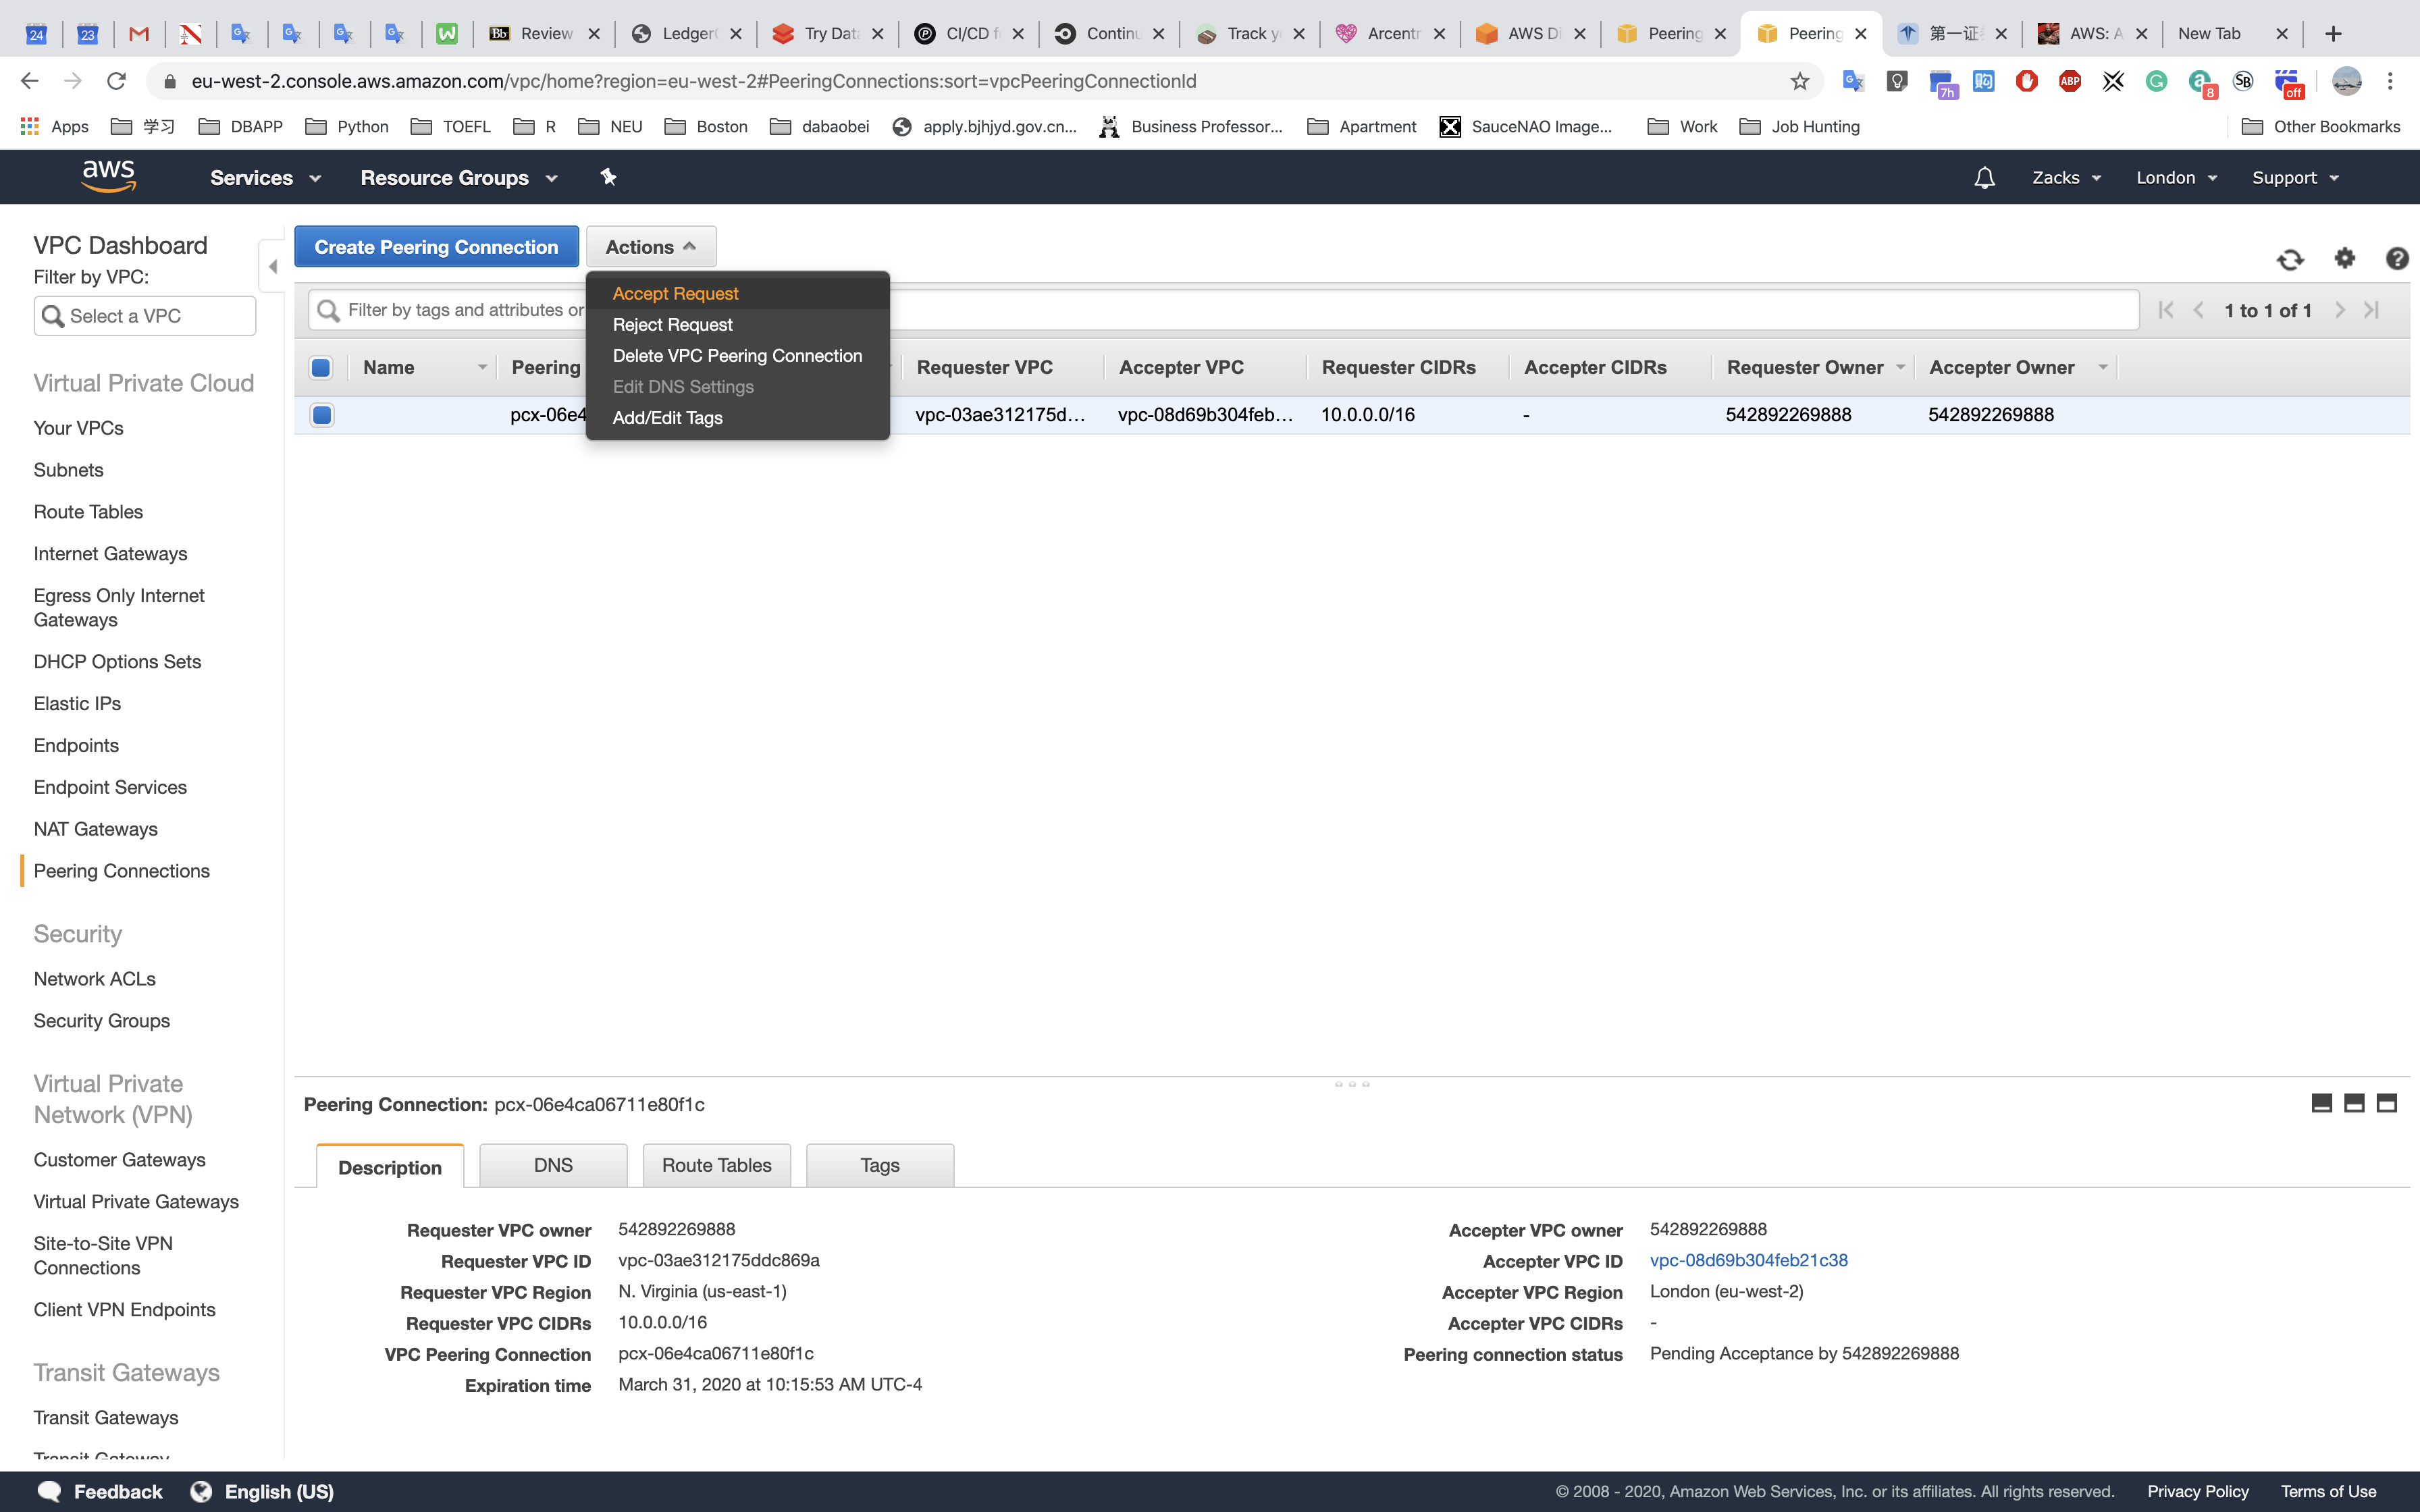Click the Select a VPC filter field
The height and width of the screenshot is (1512, 2420).
(x=145, y=316)
